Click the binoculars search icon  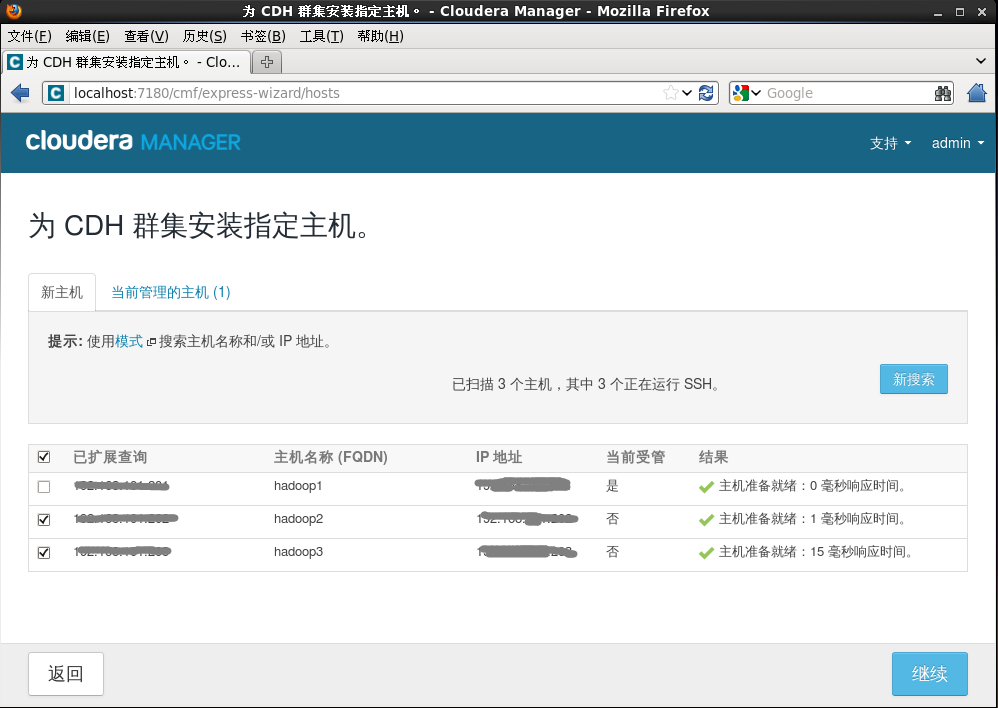[x=943, y=93]
